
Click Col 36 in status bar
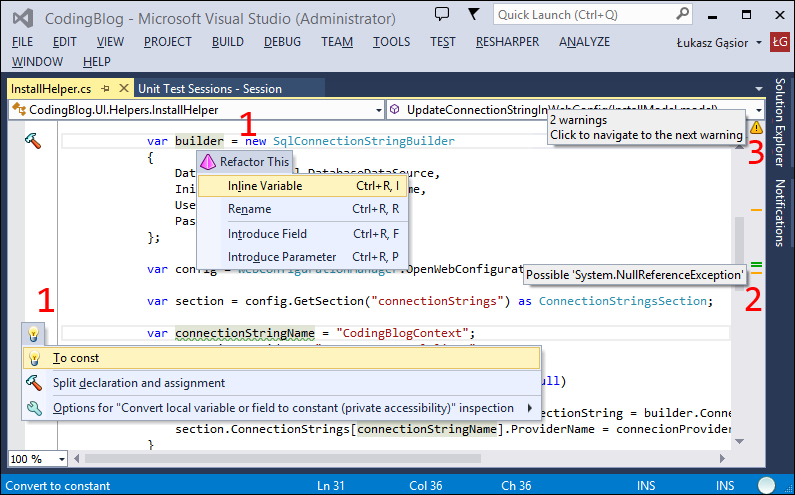(x=425, y=486)
